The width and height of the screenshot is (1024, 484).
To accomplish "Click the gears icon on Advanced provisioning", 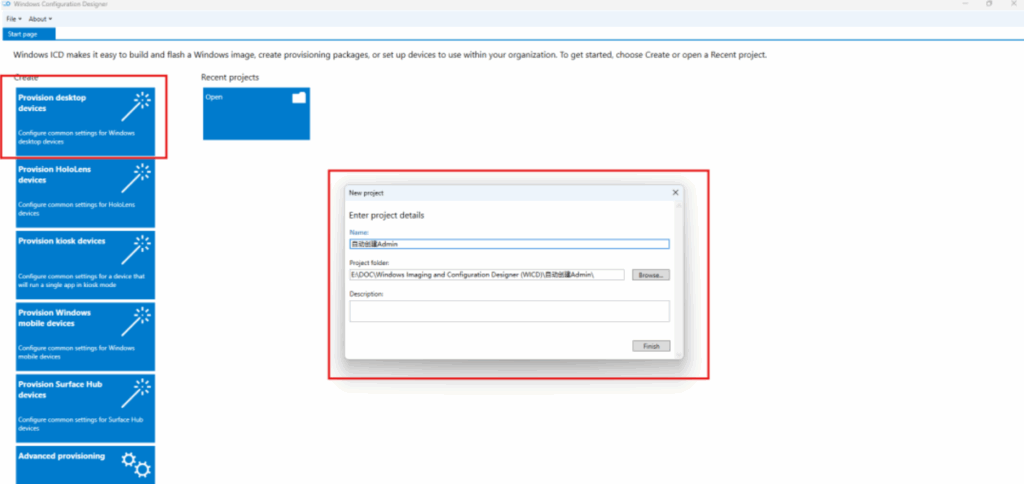I will (136, 463).
